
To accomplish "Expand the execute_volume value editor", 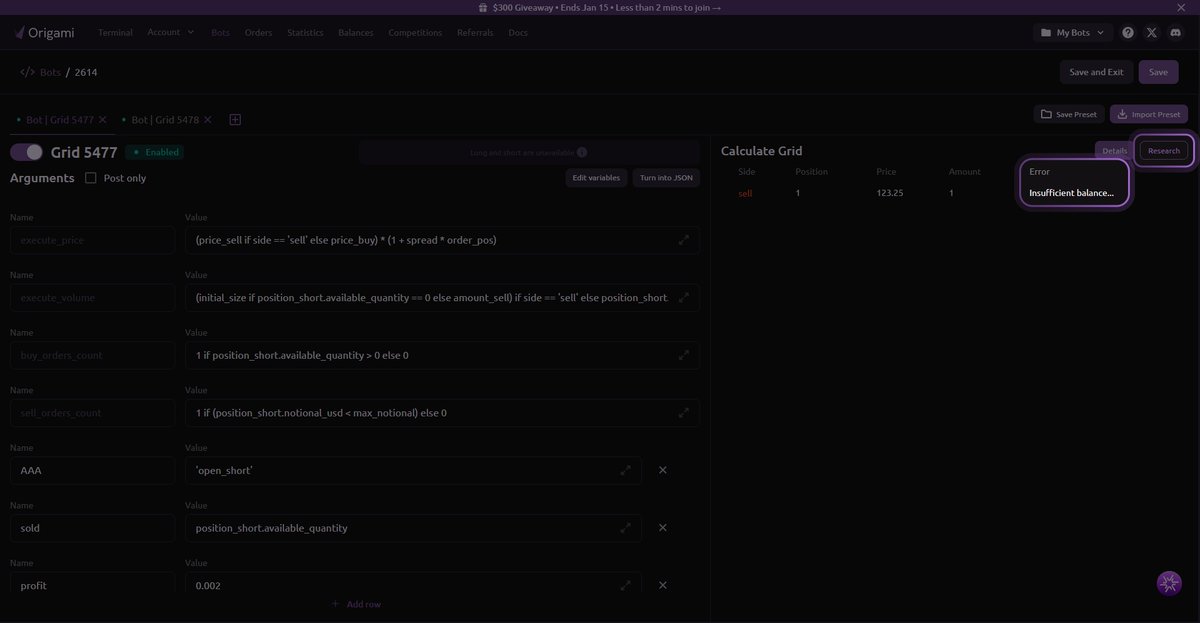I will [684, 297].
